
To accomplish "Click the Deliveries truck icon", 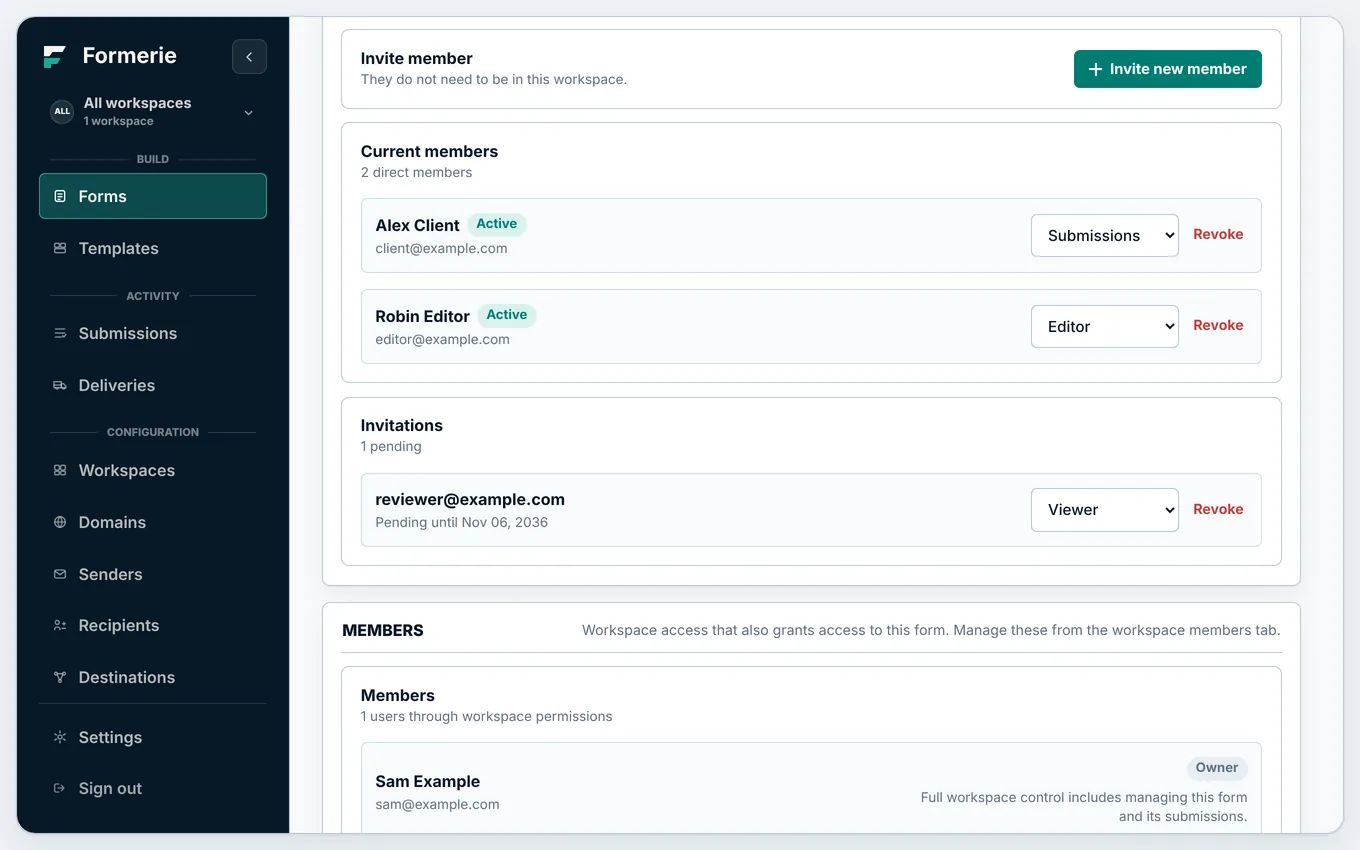I will point(60,385).
